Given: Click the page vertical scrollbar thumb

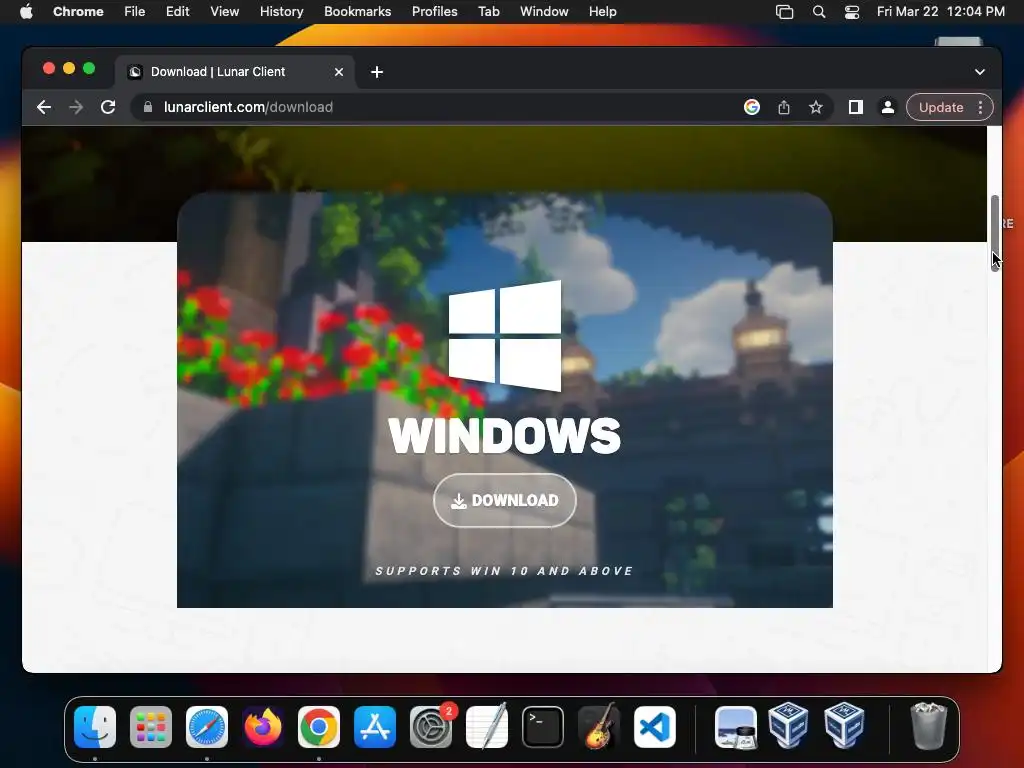Looking at the screenshot, I should tap(995, 231).
